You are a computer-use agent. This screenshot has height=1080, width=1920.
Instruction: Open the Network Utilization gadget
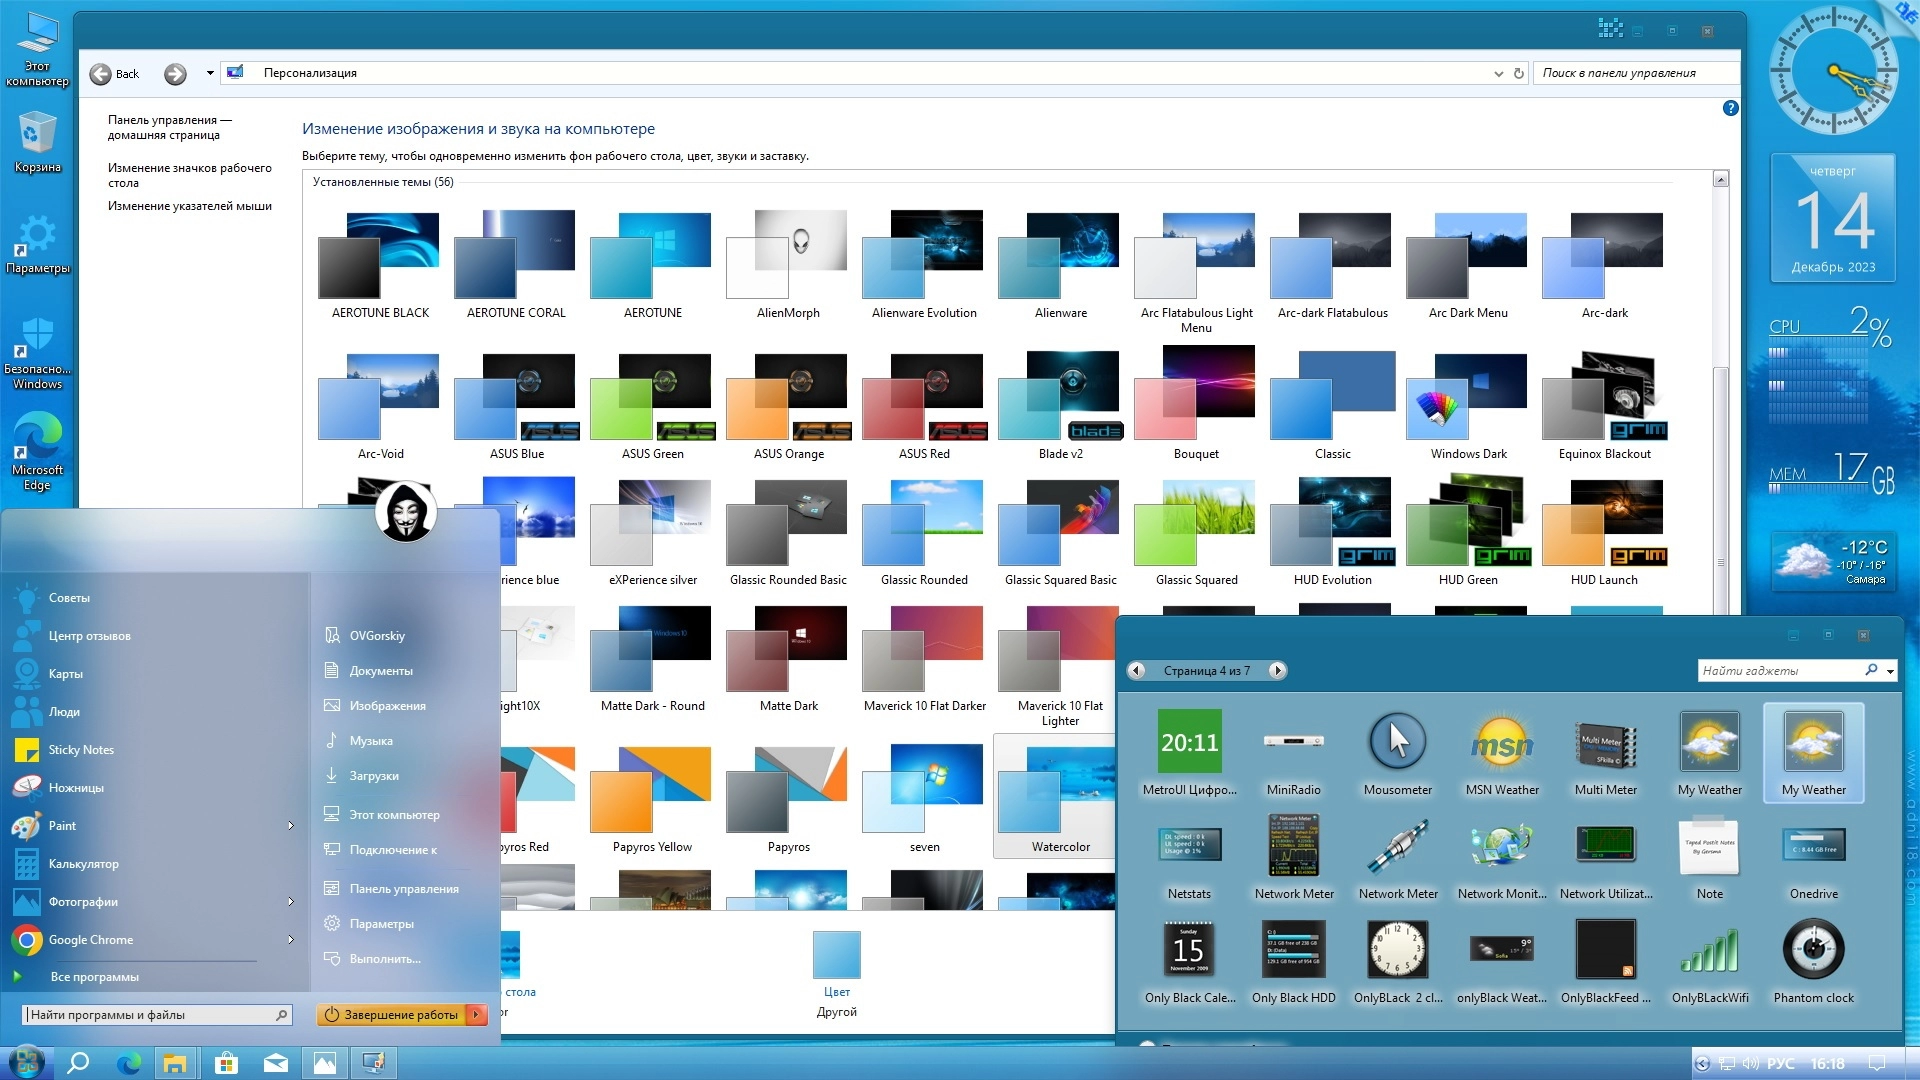coord(1605,845)
